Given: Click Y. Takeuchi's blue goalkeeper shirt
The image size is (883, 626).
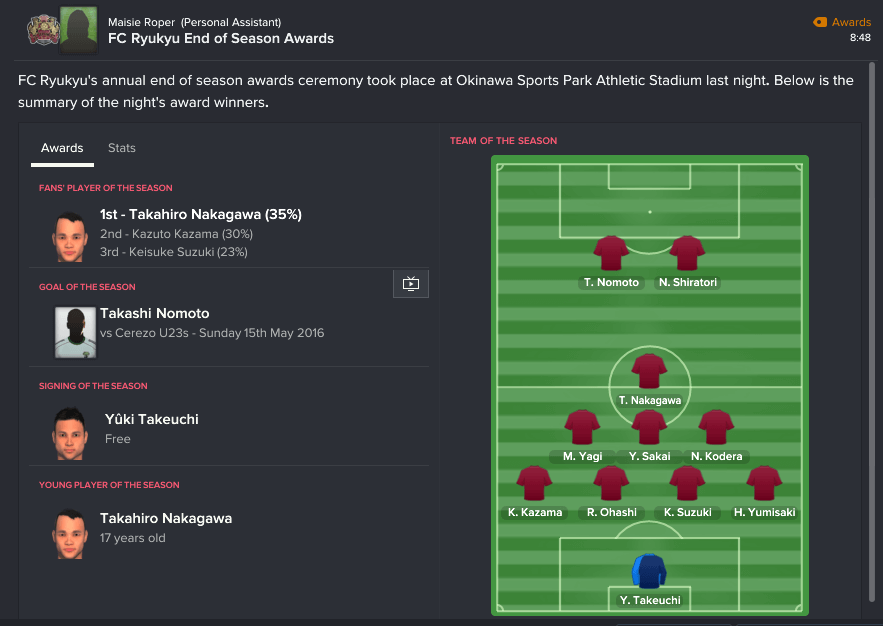Looking at the screenshot, I should click(x=649, y=571).
